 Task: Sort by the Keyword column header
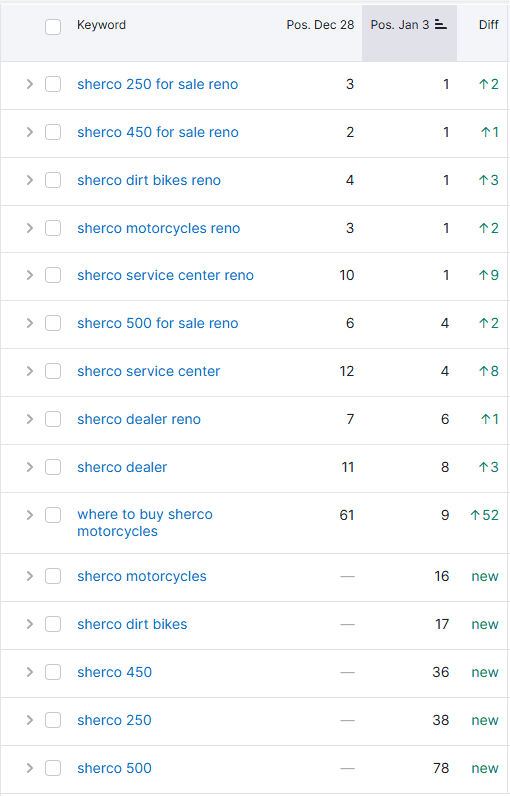101,25
